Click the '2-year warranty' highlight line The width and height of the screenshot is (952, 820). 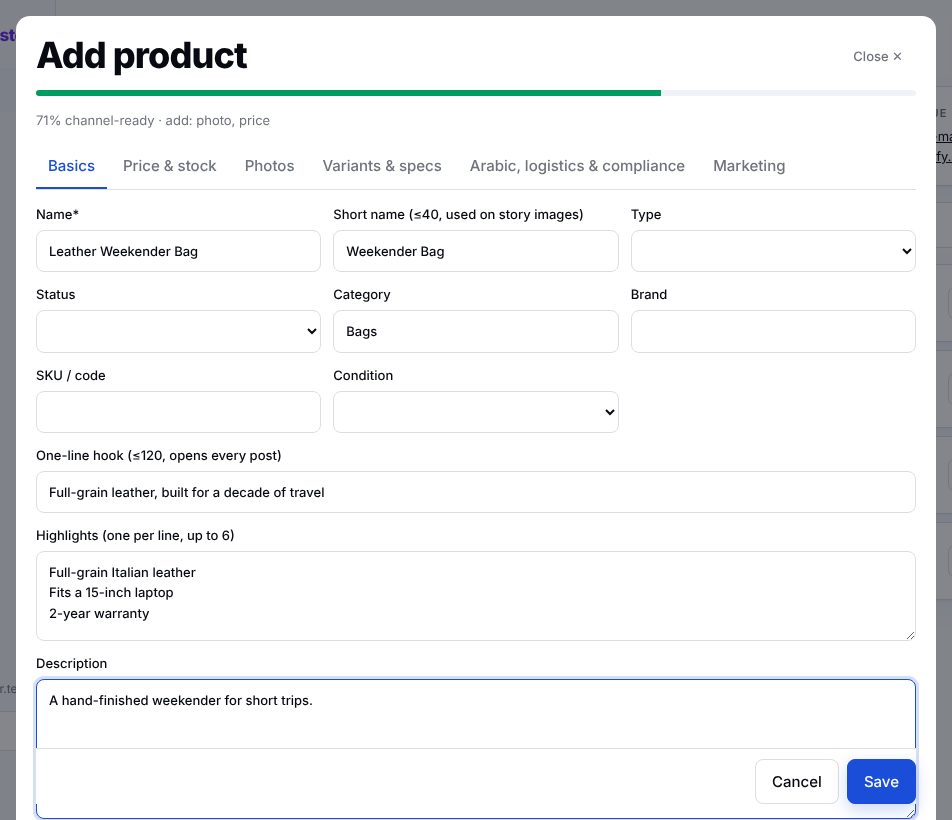click(99, 614)
